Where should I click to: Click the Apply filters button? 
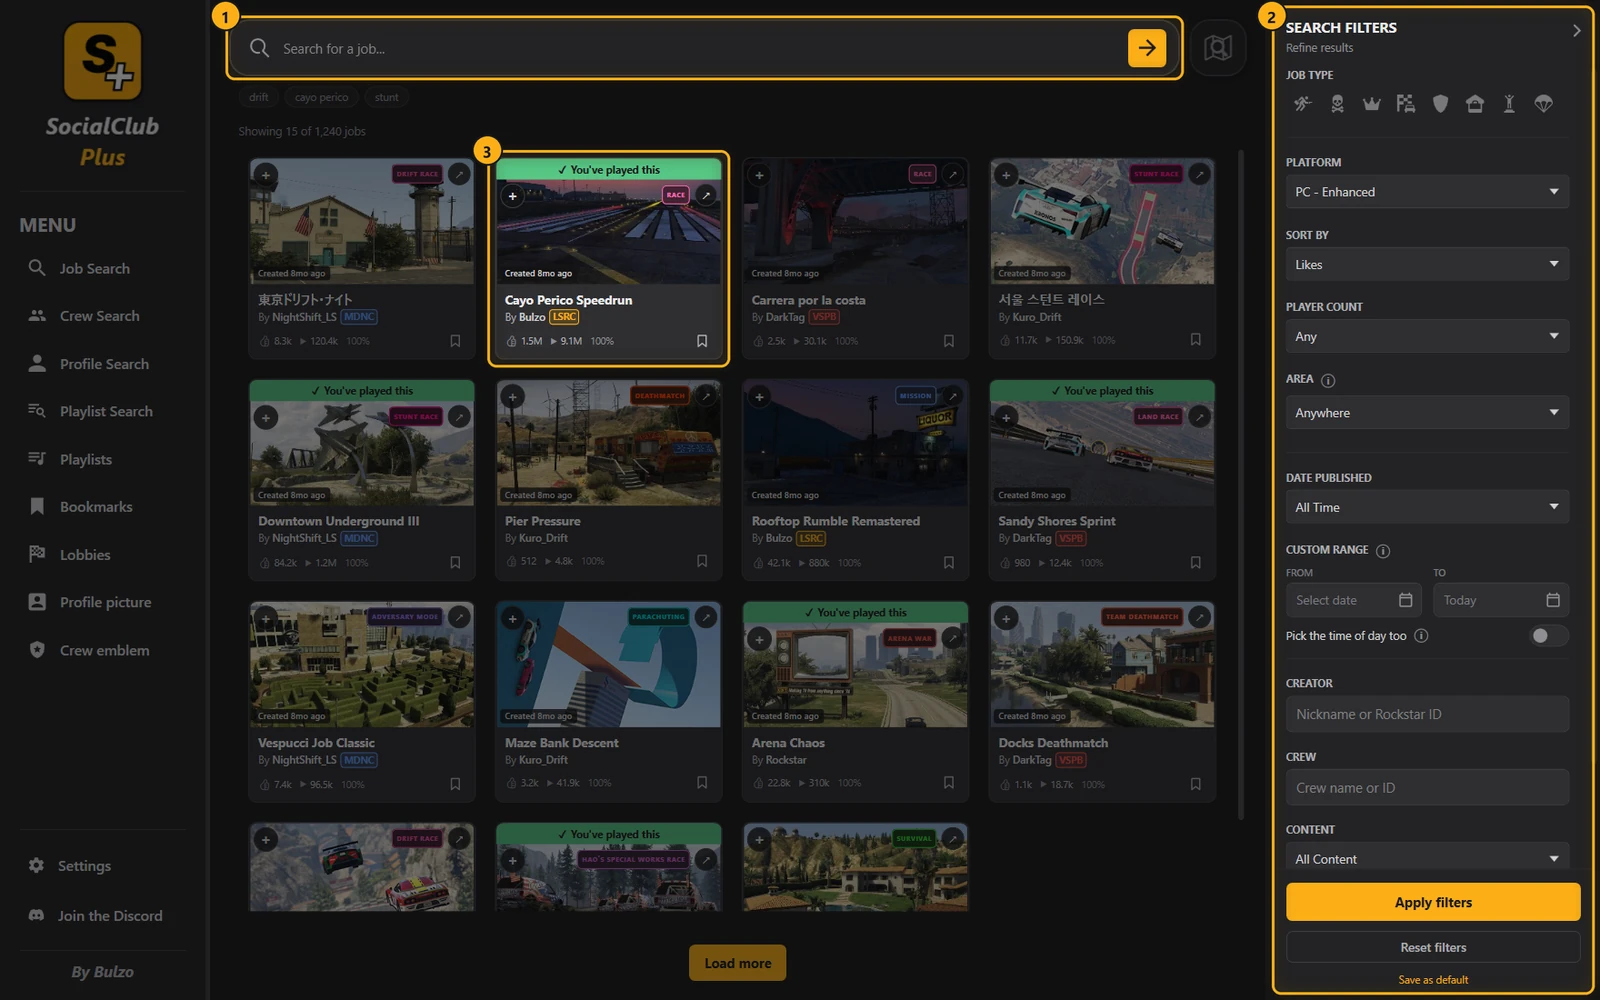(x=1433, y=902)
